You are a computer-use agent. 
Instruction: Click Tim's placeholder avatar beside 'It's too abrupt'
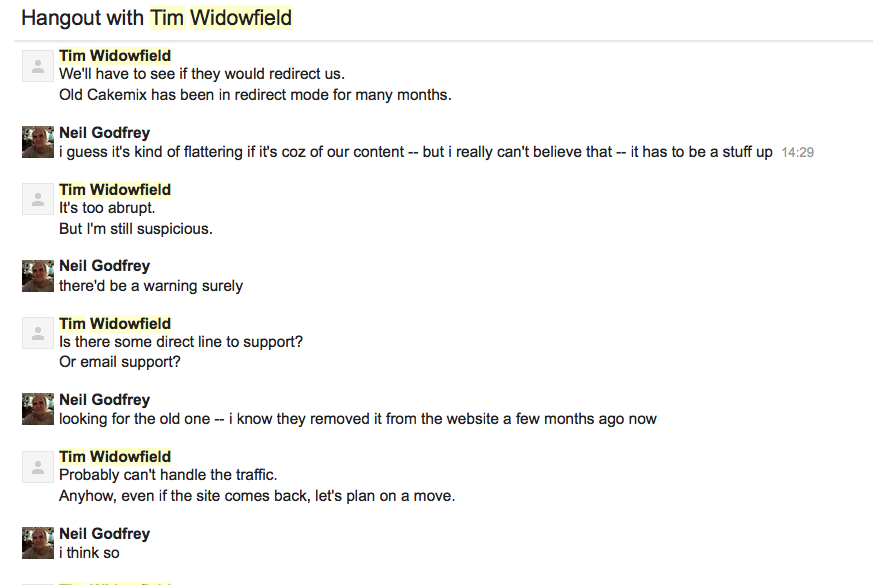pyautogui.click(x=38, y=199)
